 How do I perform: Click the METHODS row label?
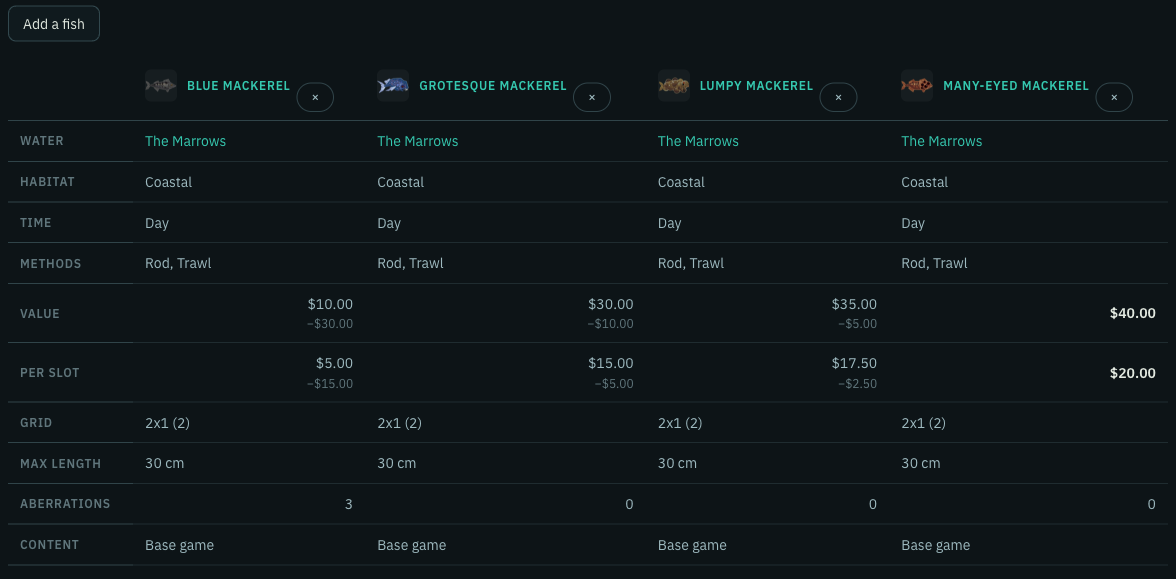click(51, 263)
